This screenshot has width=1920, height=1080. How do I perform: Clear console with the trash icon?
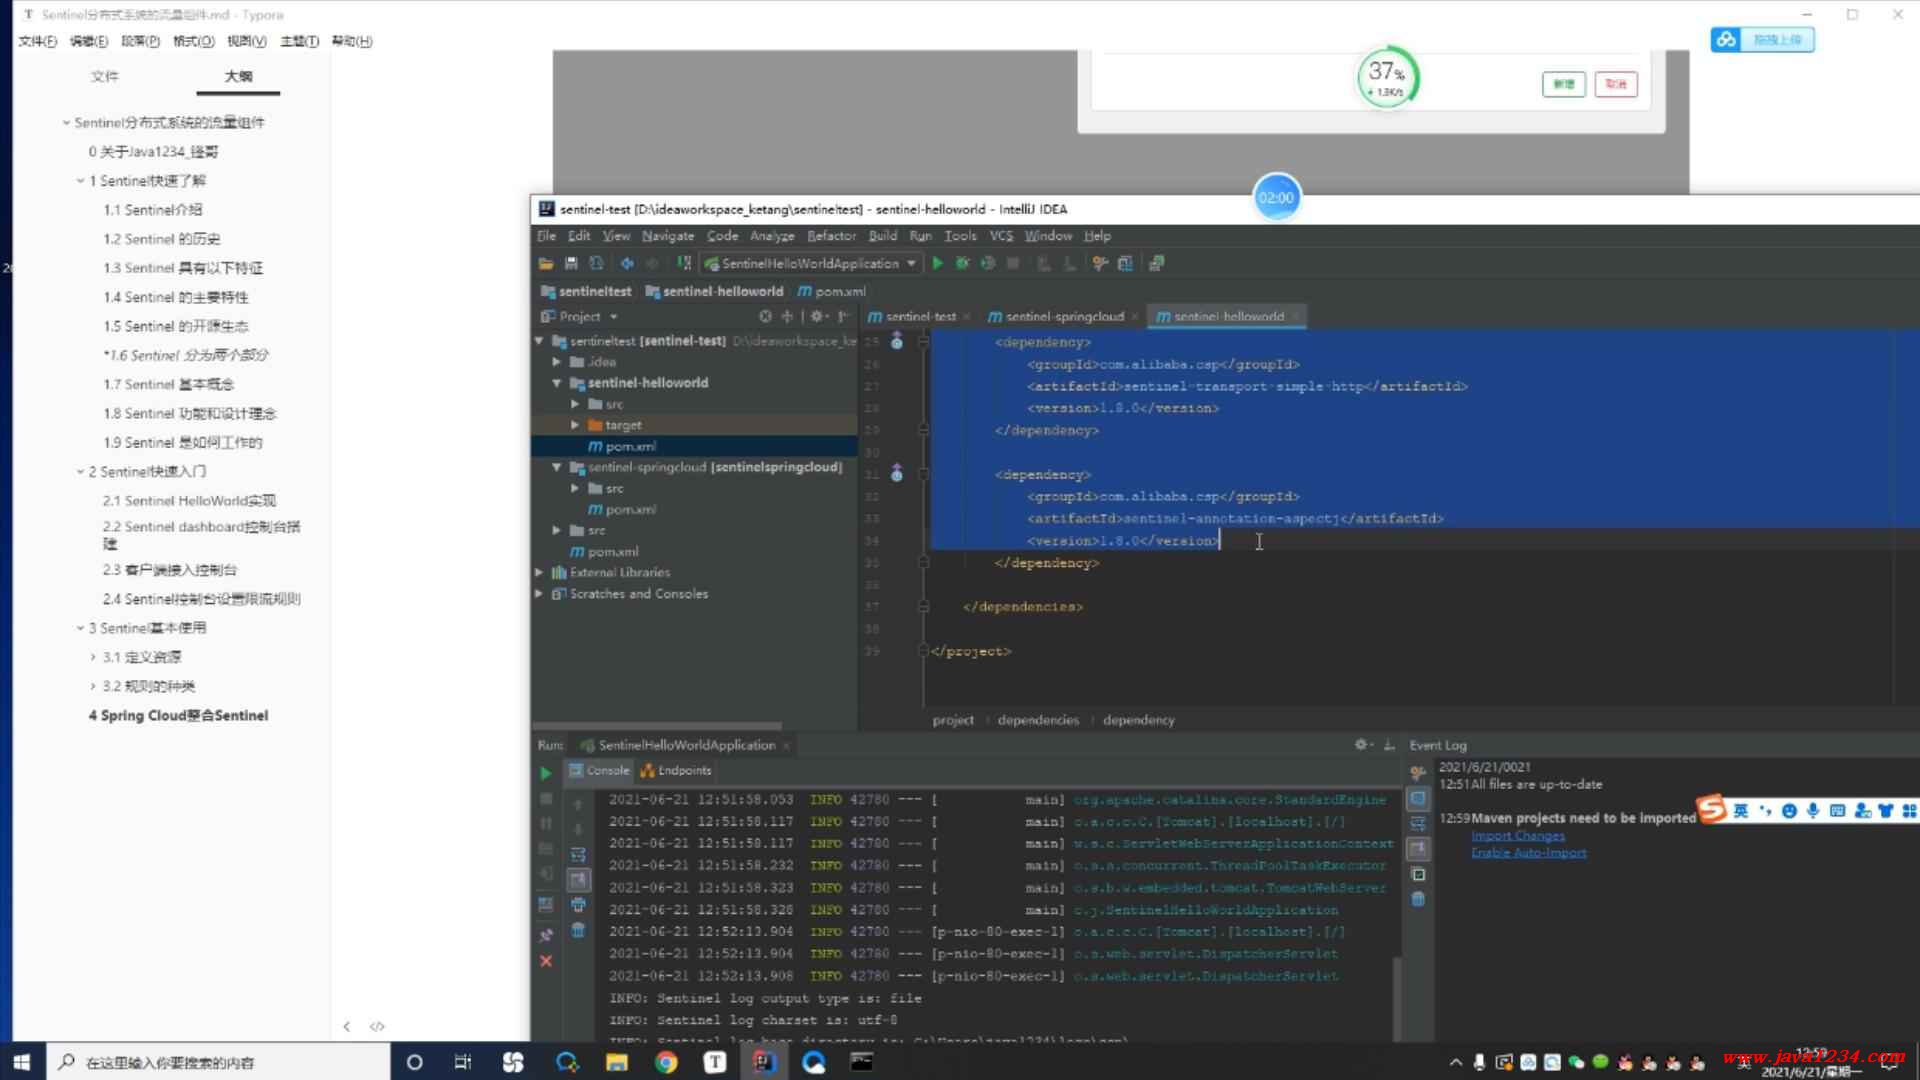tap(578, 931)
